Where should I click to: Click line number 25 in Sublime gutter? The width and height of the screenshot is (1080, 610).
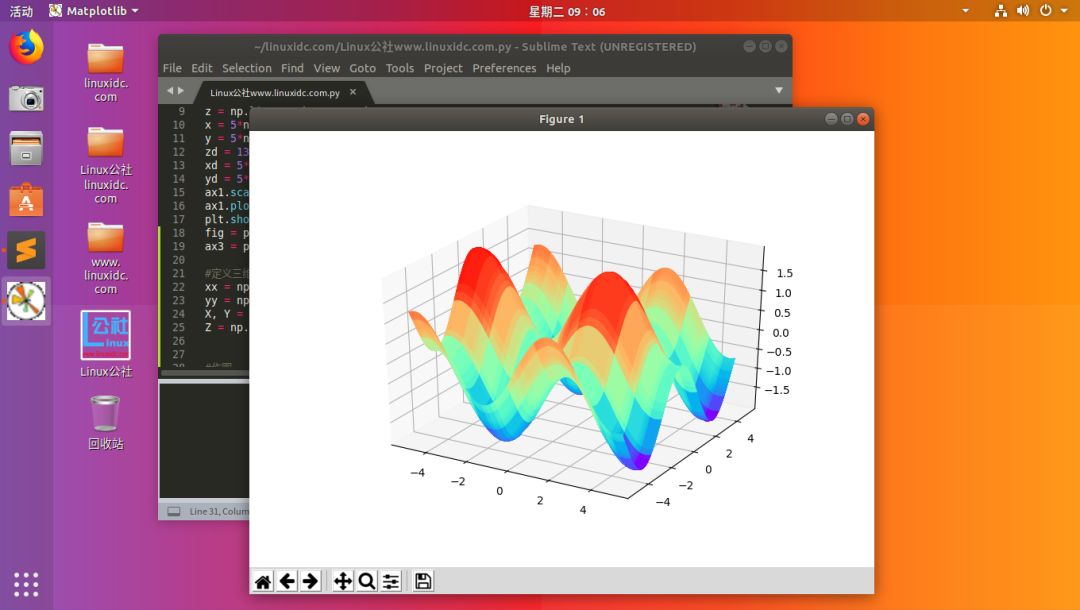click(178, 327)
